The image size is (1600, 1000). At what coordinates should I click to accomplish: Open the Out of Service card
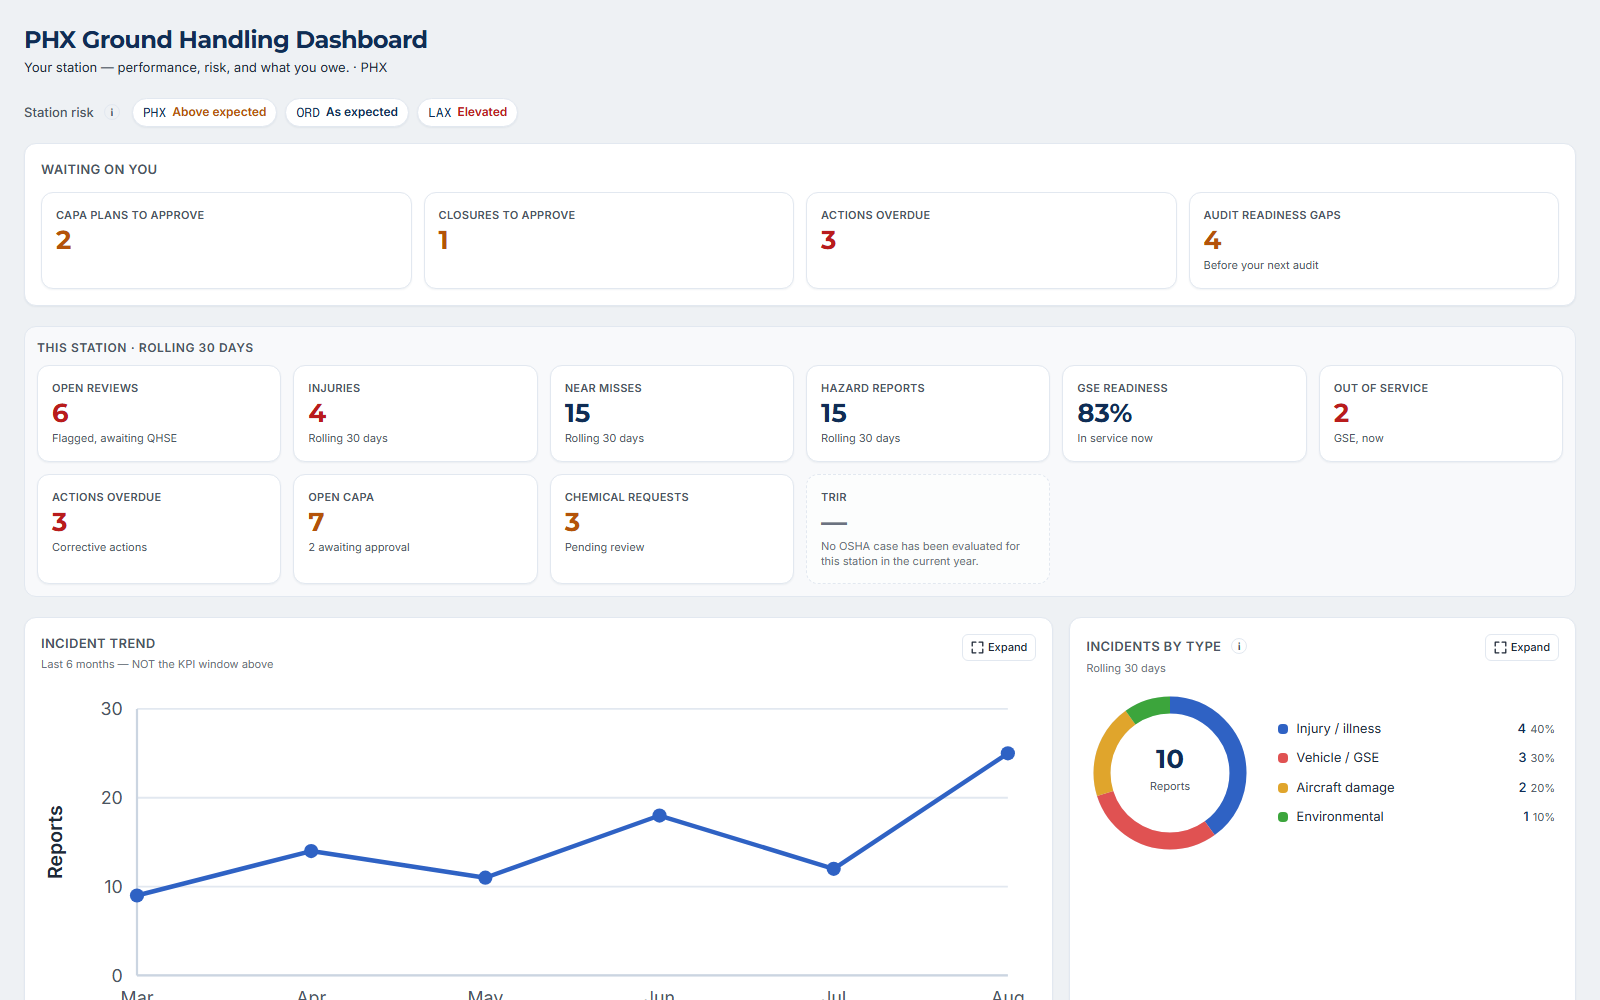click(x=1441, y=413)
